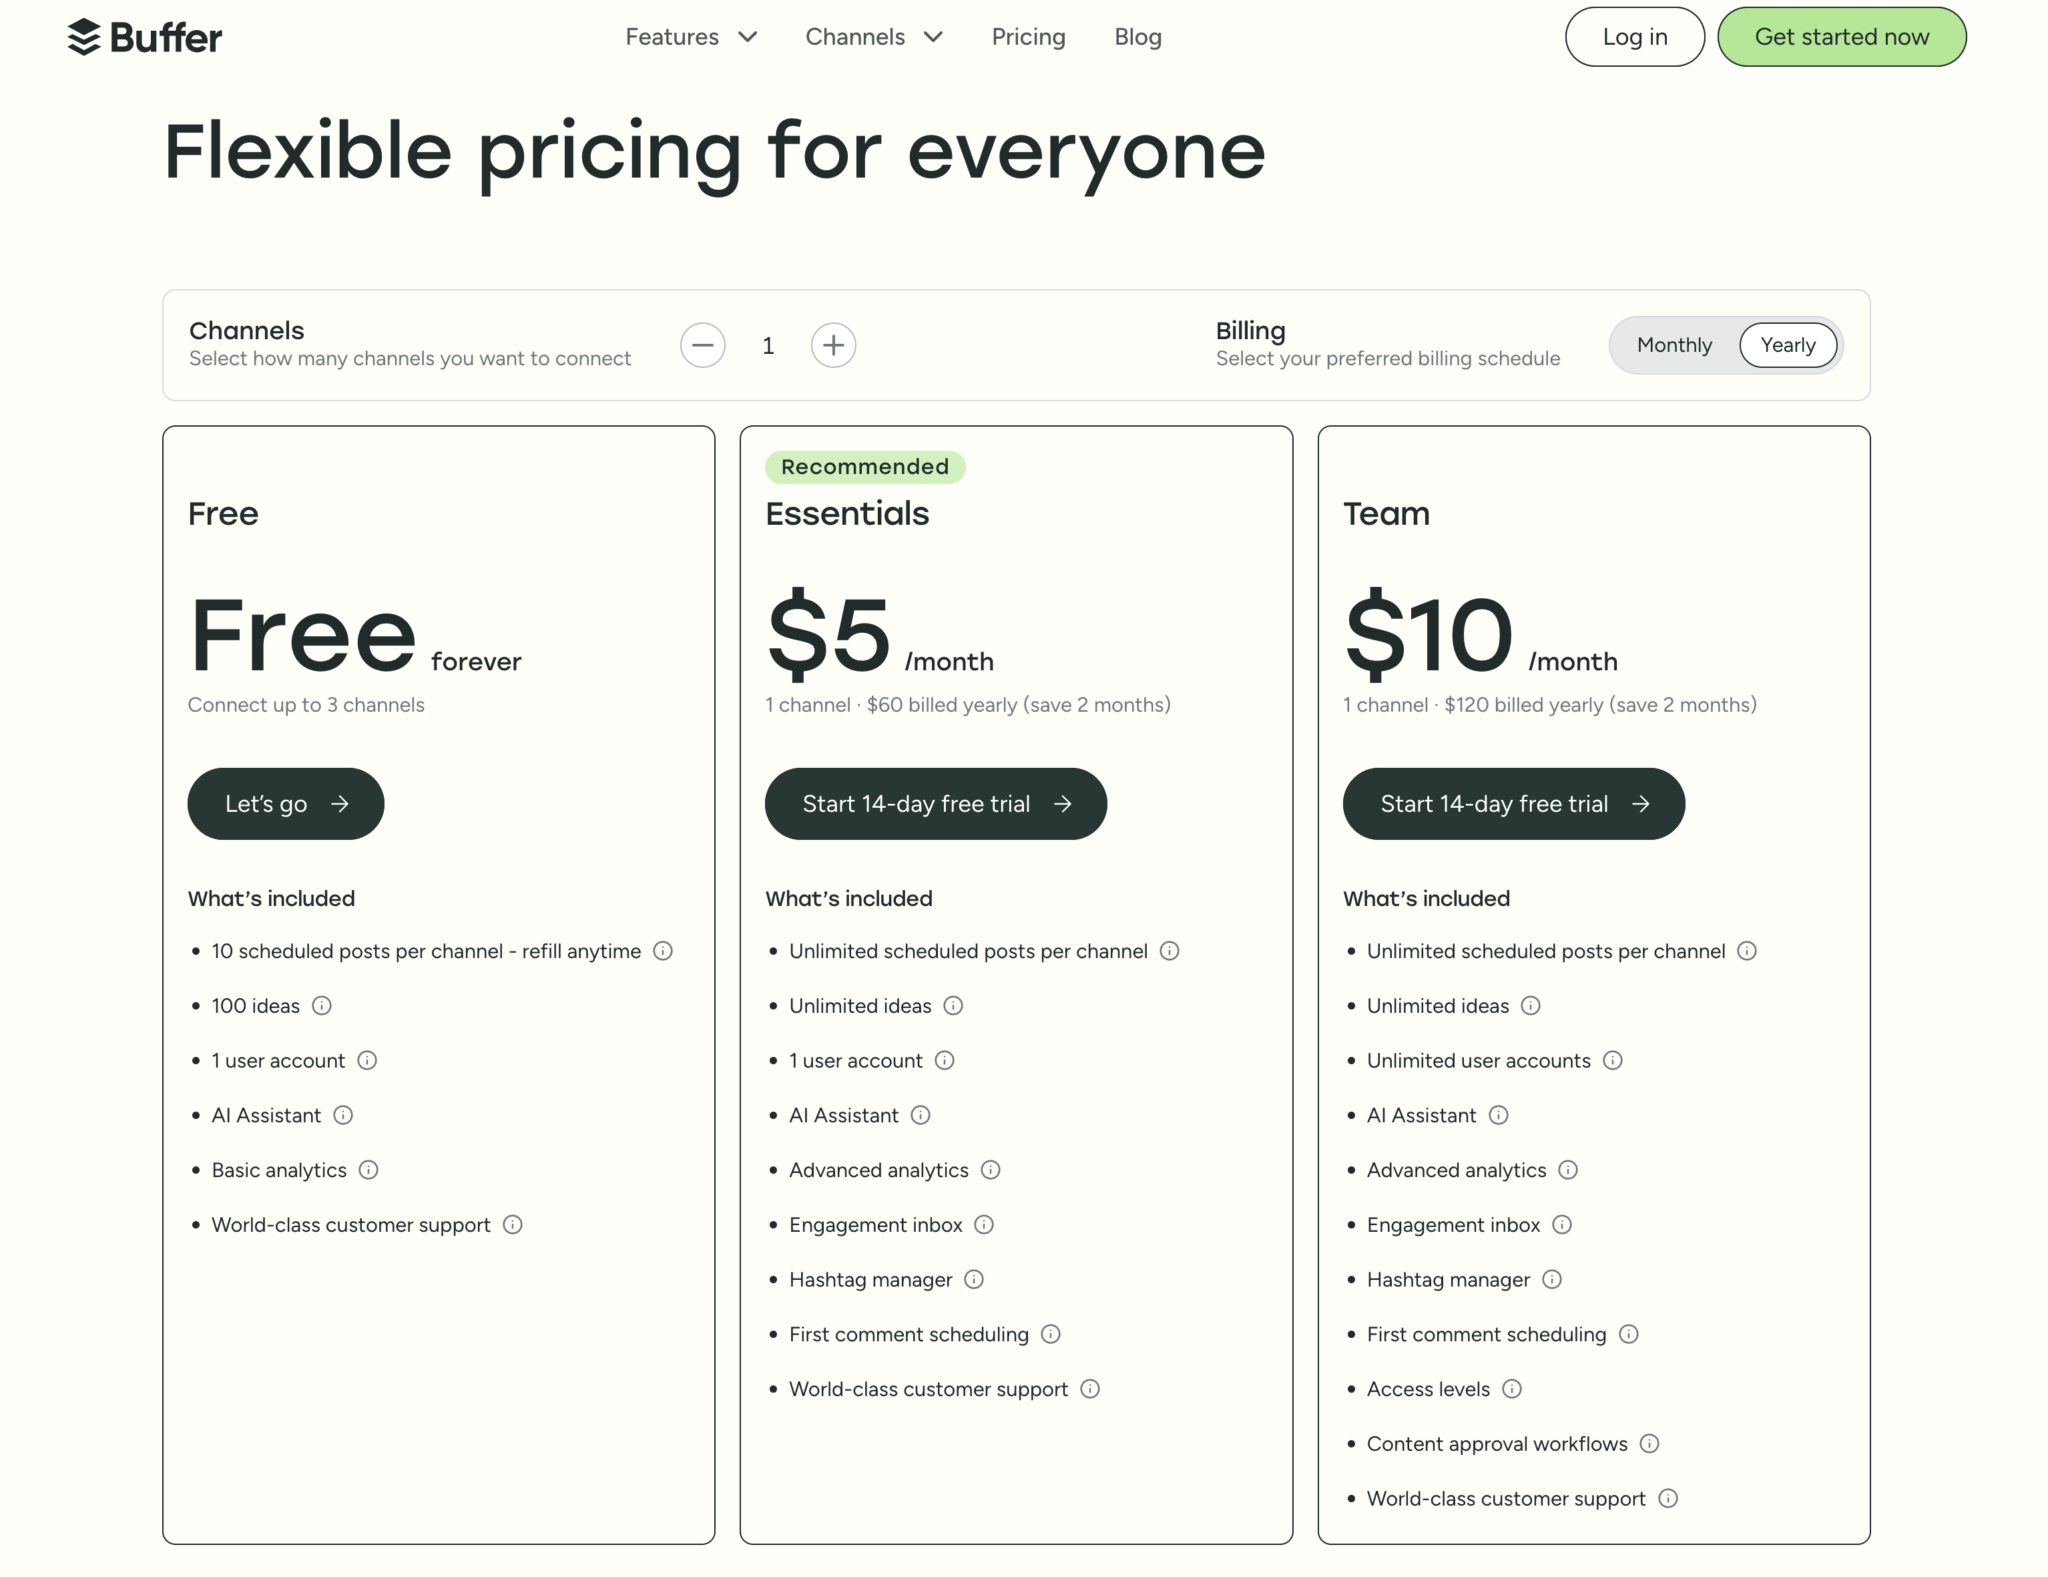Viewport: 2048px width, 1577px height.
Task: Start the 14-day free trial for Essentials
Action: click(x=935, y=803)
